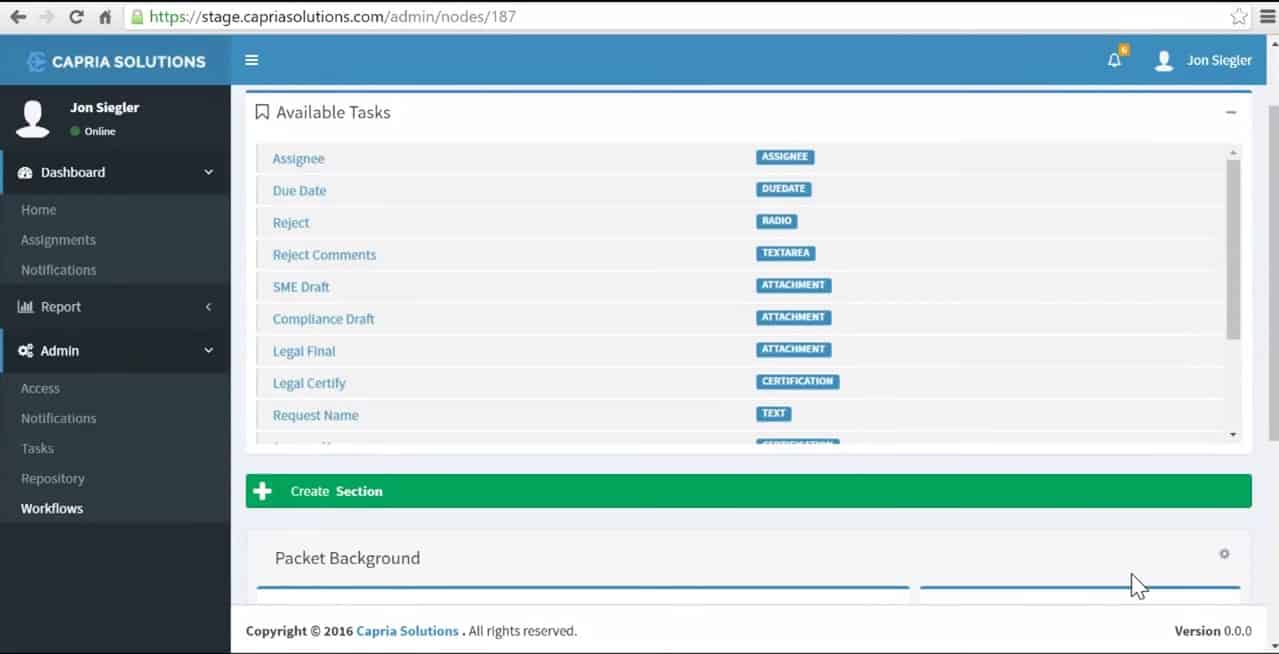
Task: Click the Report bar chart icon
Action: 25,307
